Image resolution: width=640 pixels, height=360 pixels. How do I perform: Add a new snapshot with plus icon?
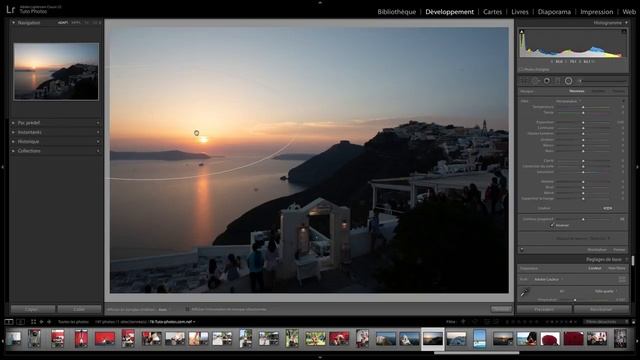click(98, 132)
